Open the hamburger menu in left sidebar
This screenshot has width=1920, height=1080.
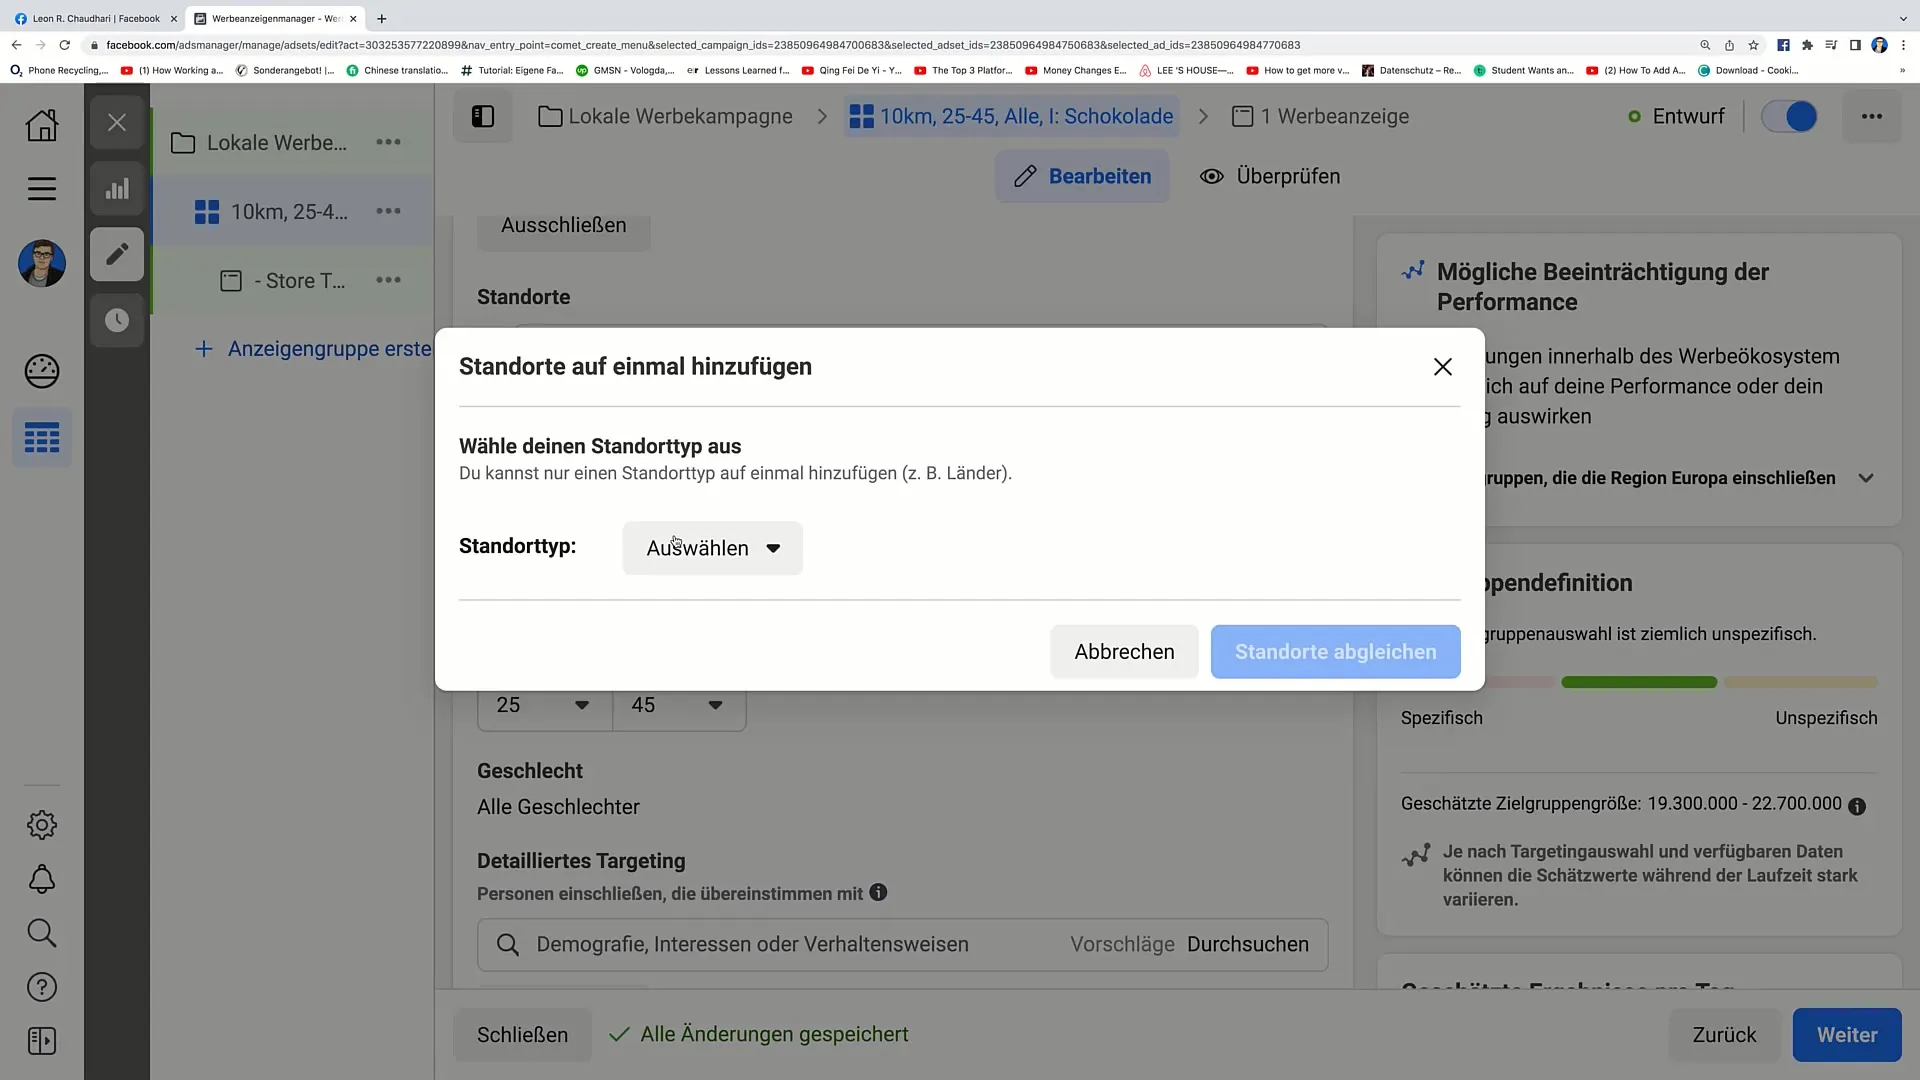click(42, 188)
